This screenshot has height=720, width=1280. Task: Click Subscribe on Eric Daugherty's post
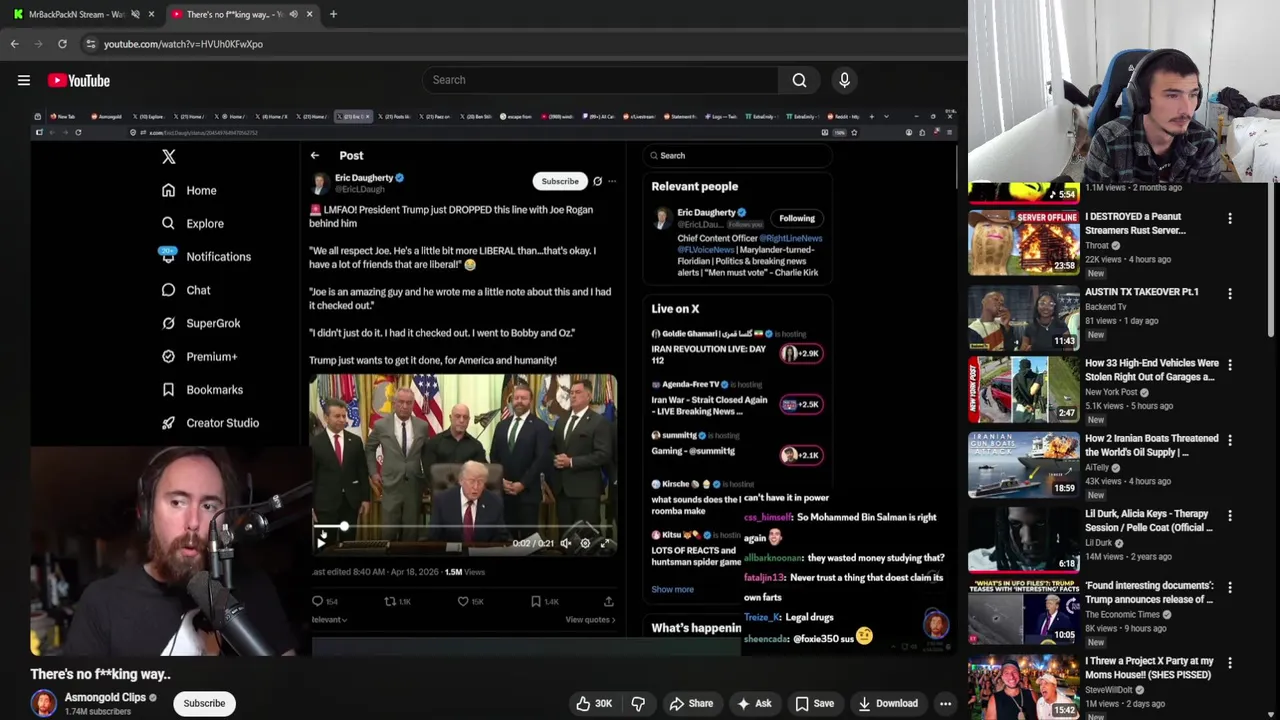pyautogui.click(x=560, y=181)
